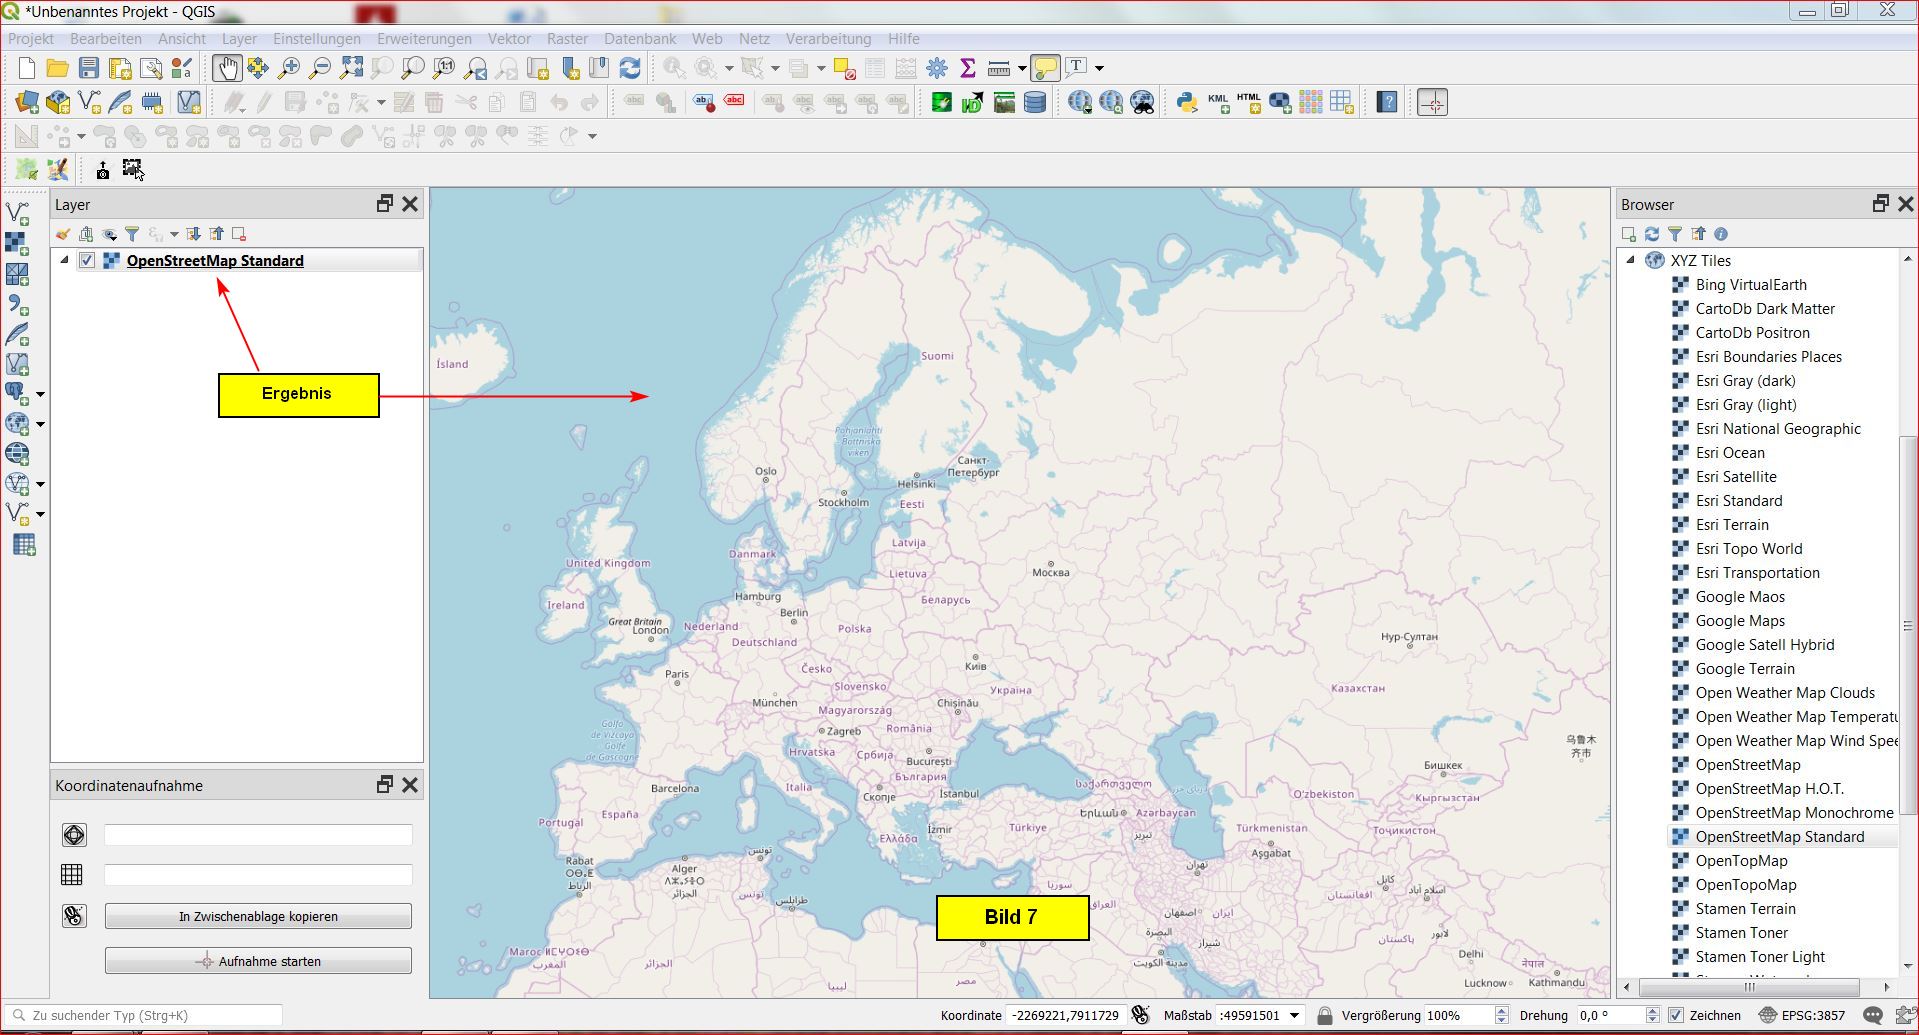
Task: Click the Zoom In magnifier tool
Action: point(289,68)
